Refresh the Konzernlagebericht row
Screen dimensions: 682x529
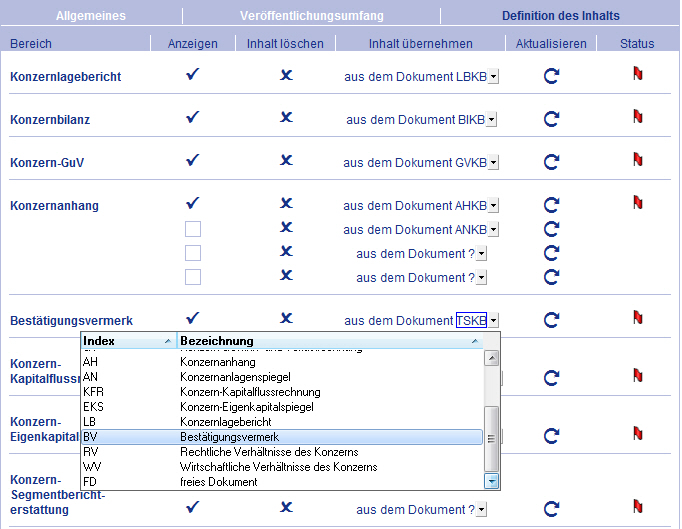pyautogui.click(x=552, y=76)
